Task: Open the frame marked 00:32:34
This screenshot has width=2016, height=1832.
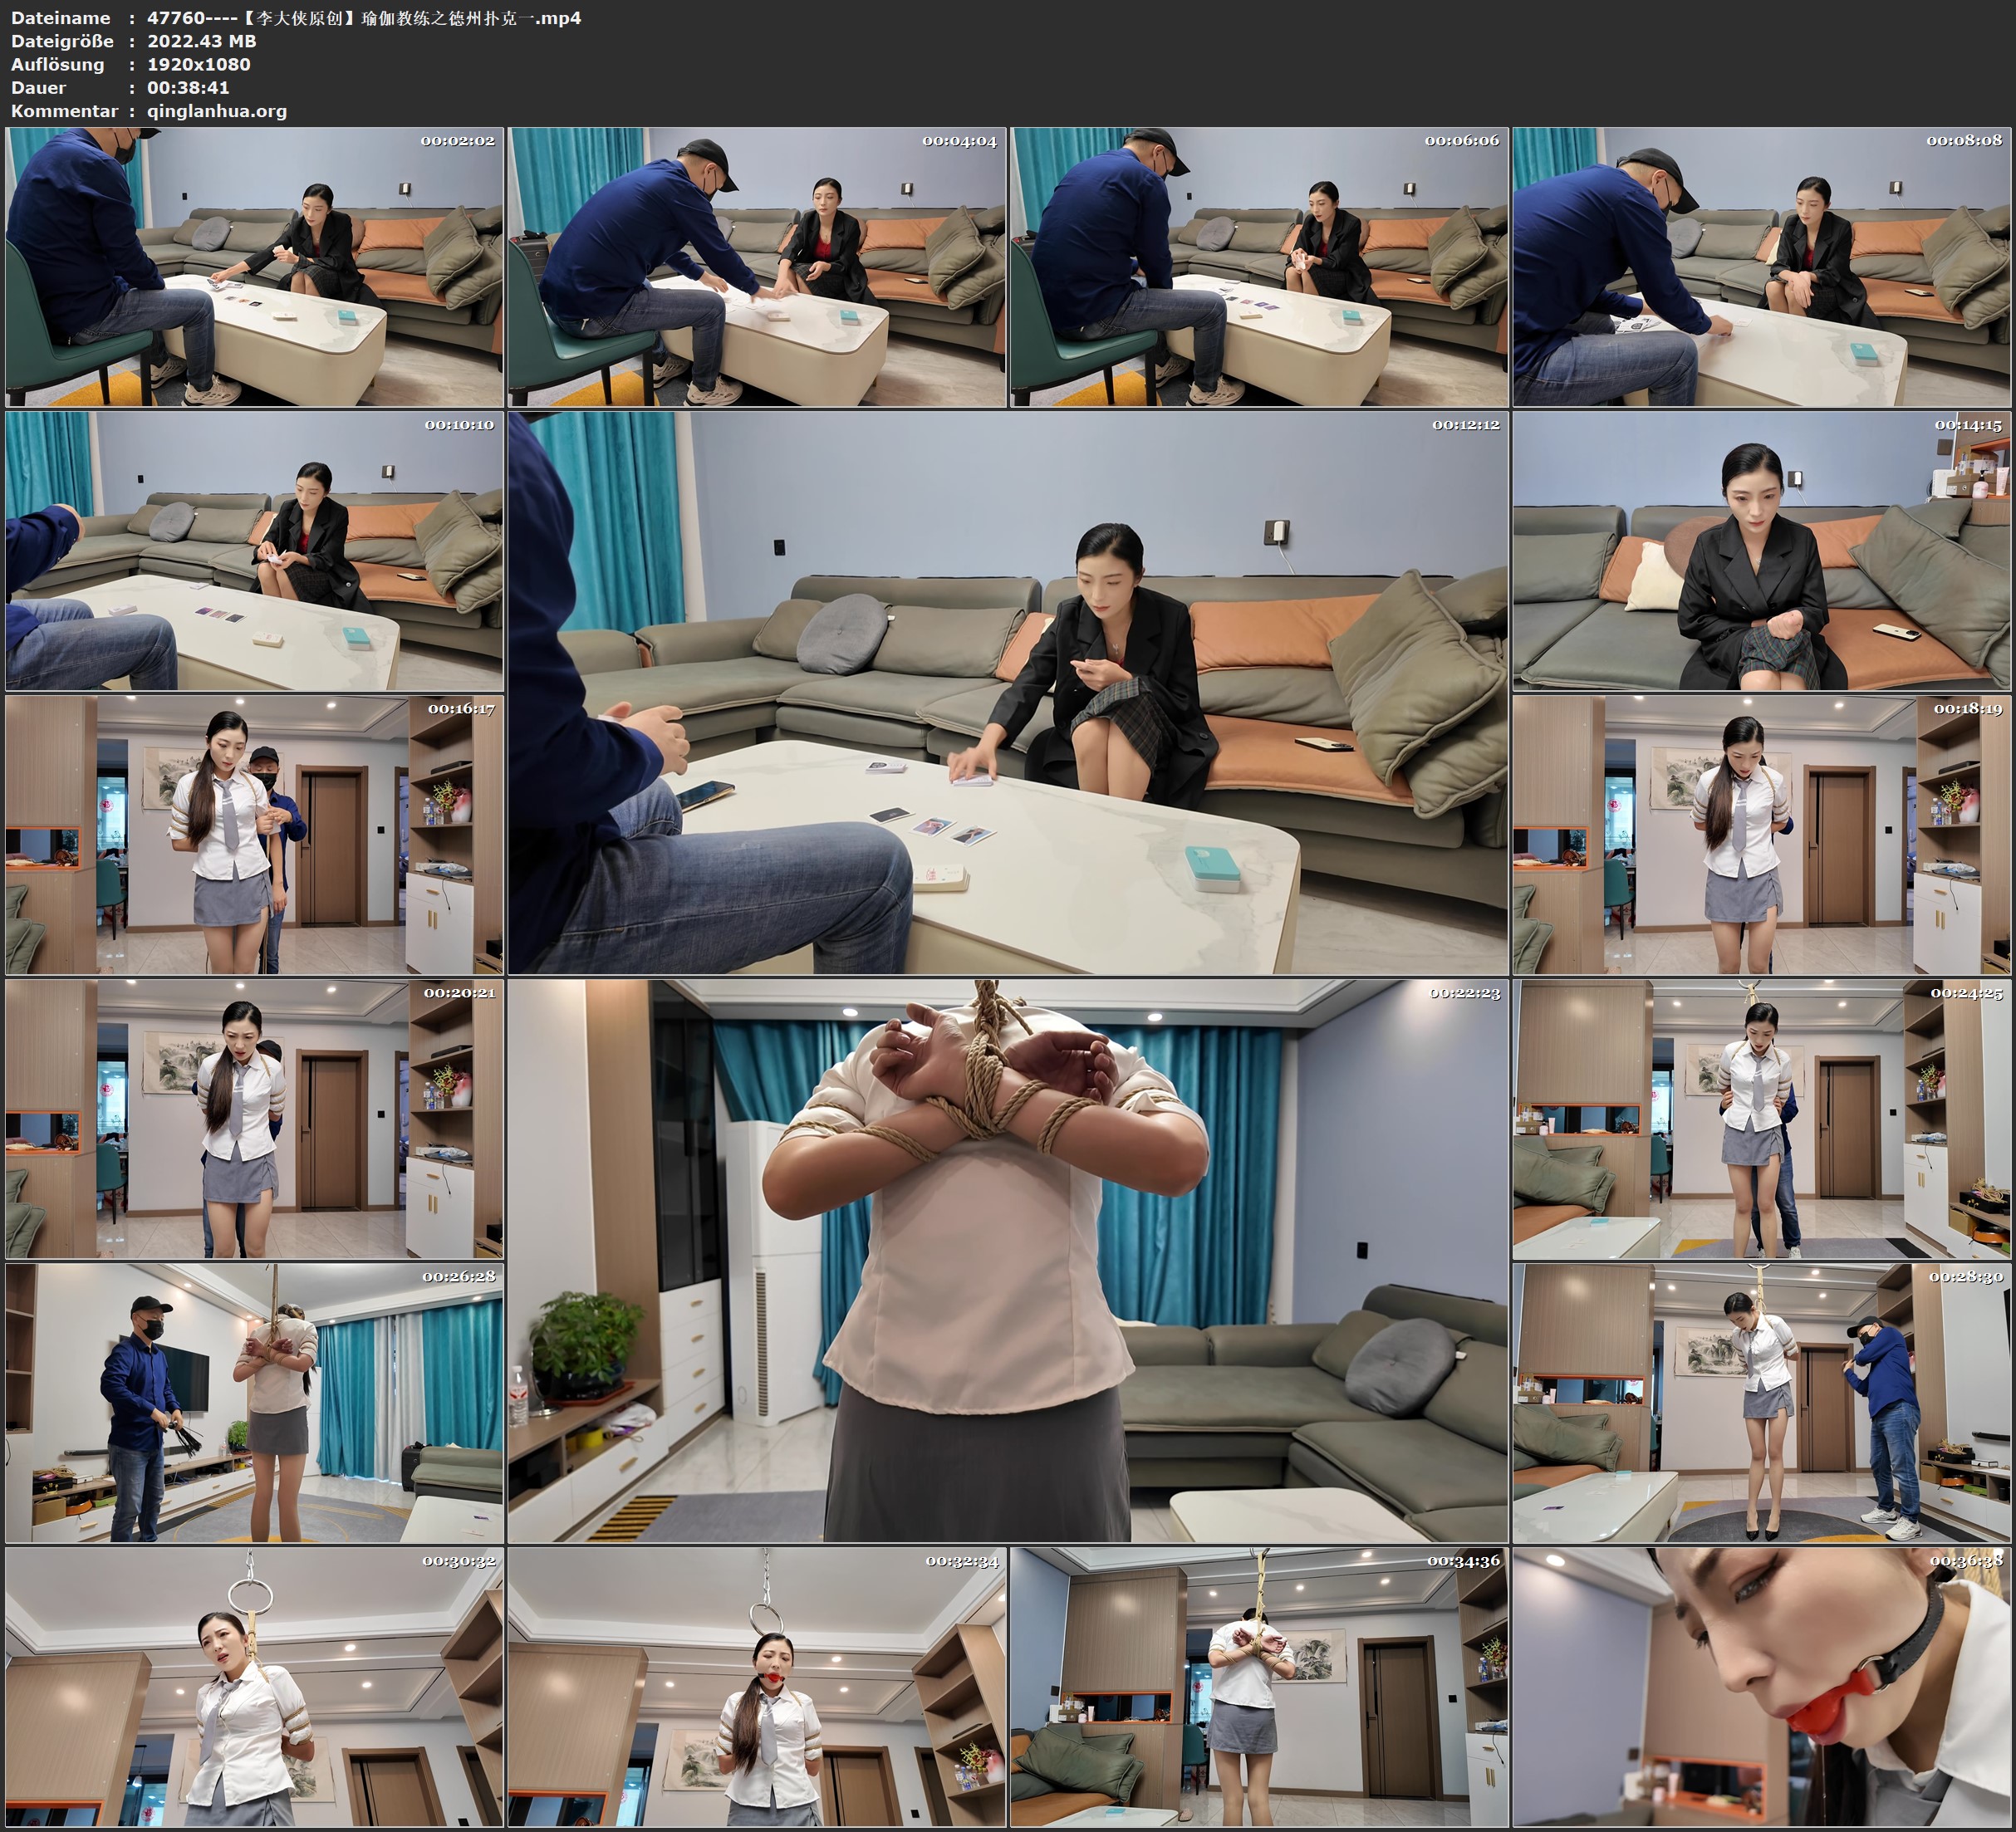Action: pyautogui.click(x=757, y=1687)
